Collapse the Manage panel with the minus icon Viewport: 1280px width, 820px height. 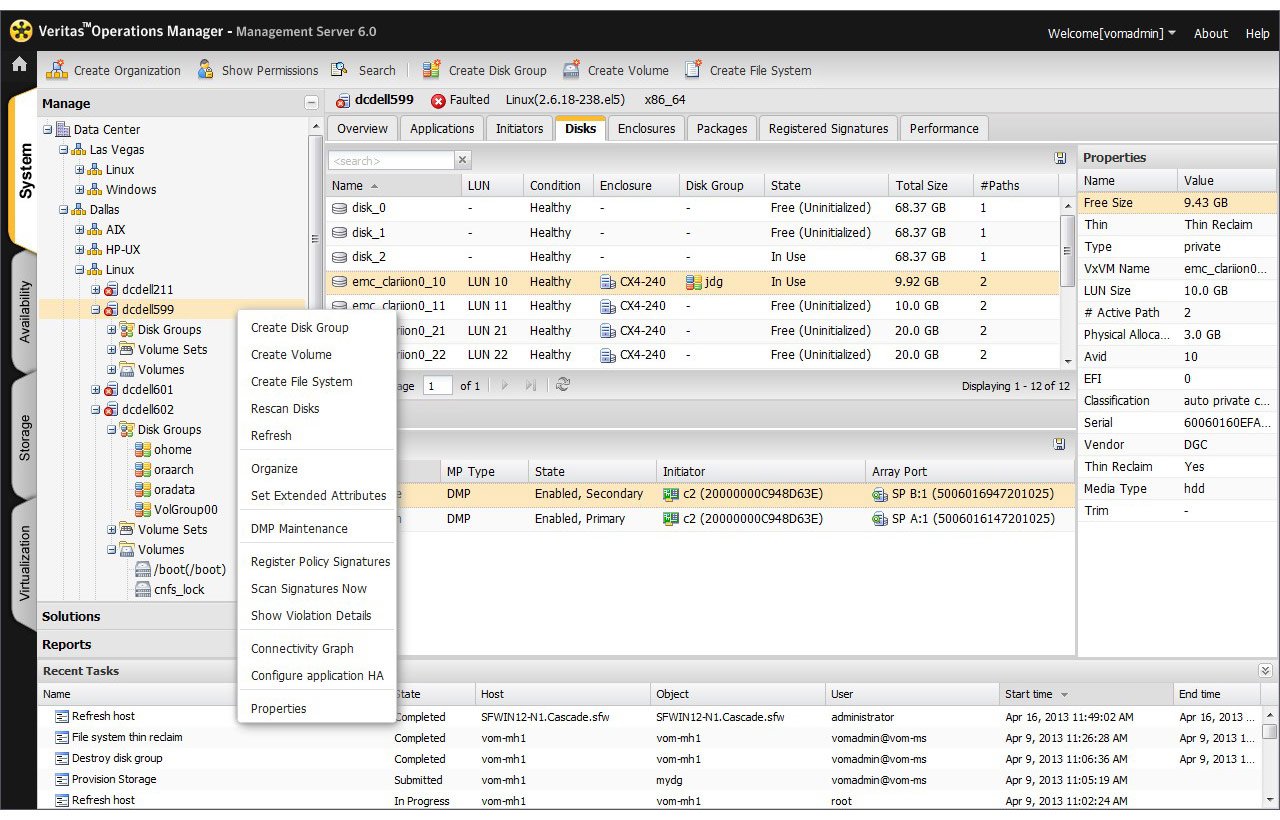click(312, 103)
